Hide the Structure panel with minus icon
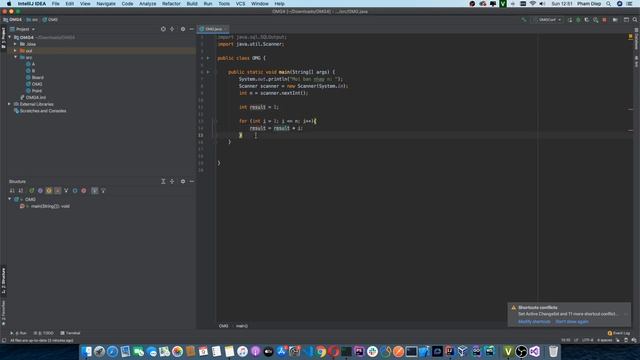 [191, 181]
